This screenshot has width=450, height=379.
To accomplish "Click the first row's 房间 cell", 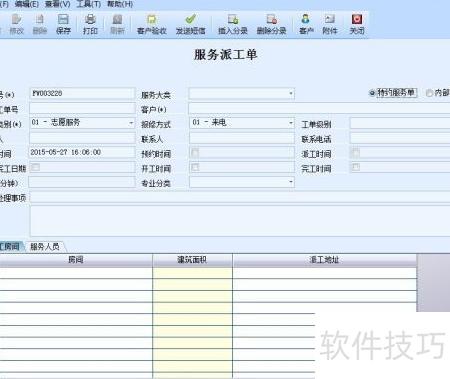I will click(76, 273).
